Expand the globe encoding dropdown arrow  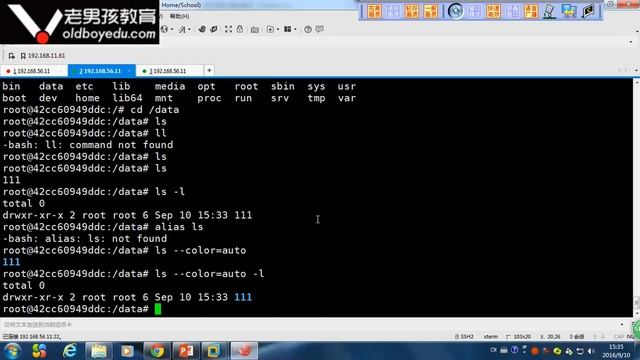(x=171, y=29)
